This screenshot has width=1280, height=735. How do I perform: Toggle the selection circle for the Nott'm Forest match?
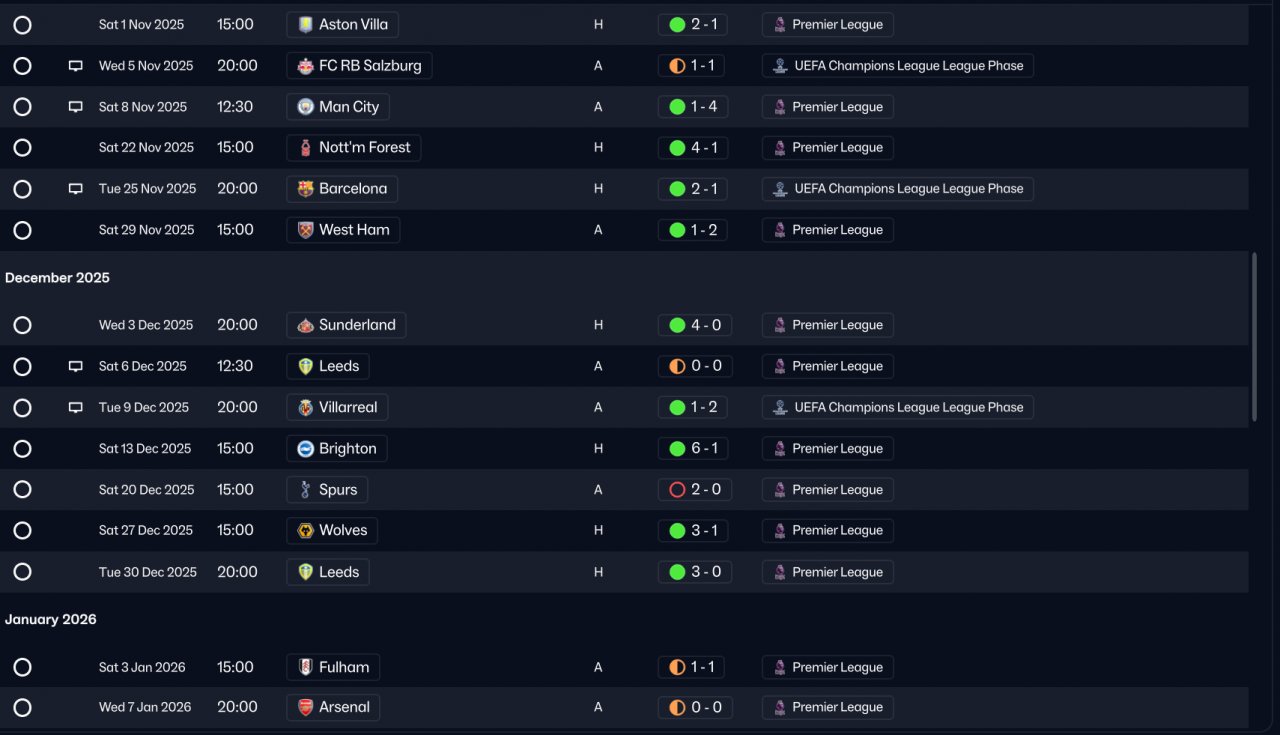22,148
